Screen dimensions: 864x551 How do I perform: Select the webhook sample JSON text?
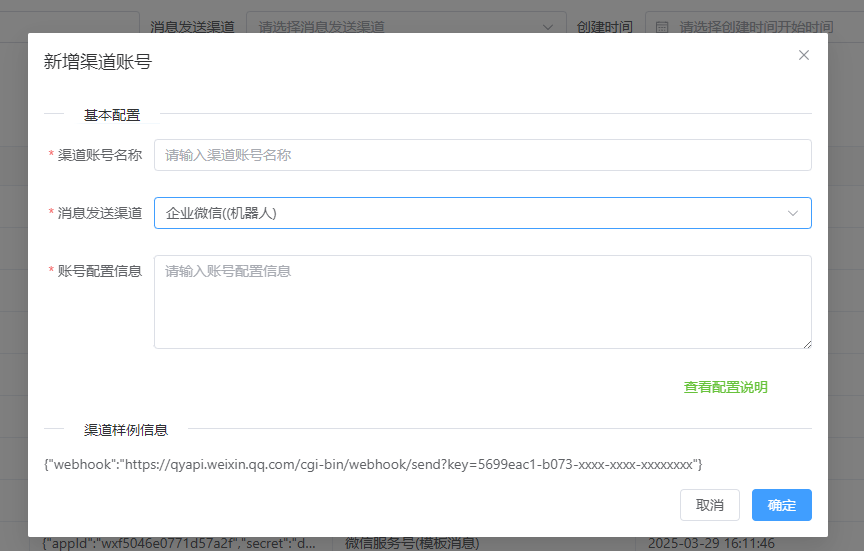(373, 464)
